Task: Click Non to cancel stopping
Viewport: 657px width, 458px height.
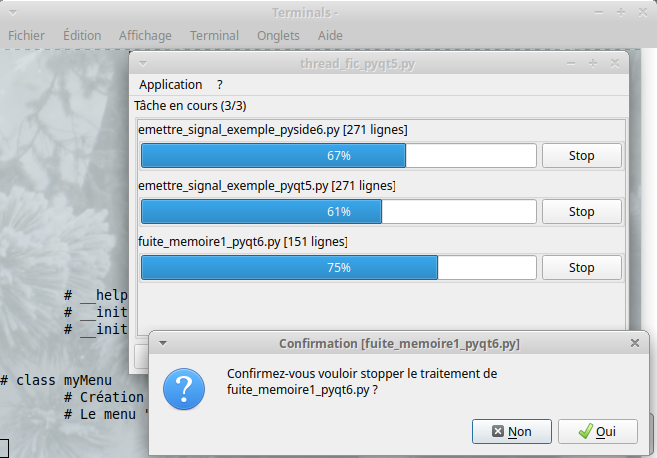Action: point(511,432)
